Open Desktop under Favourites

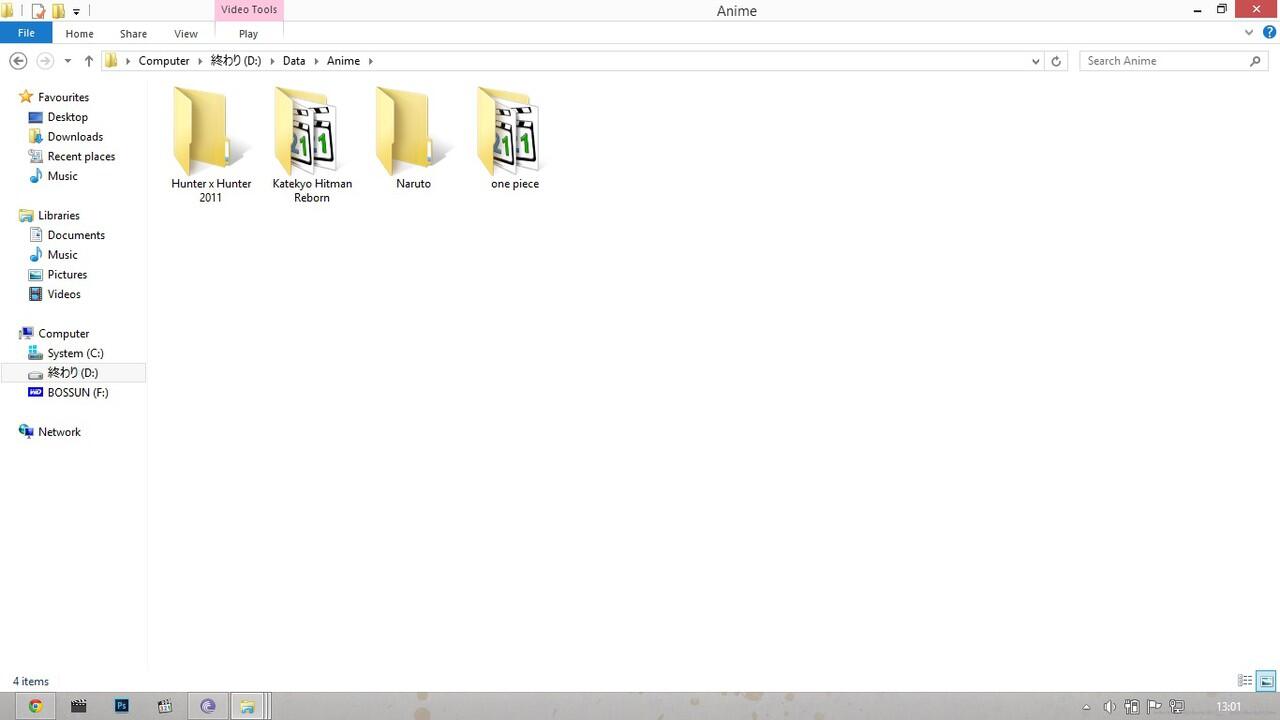67,117
